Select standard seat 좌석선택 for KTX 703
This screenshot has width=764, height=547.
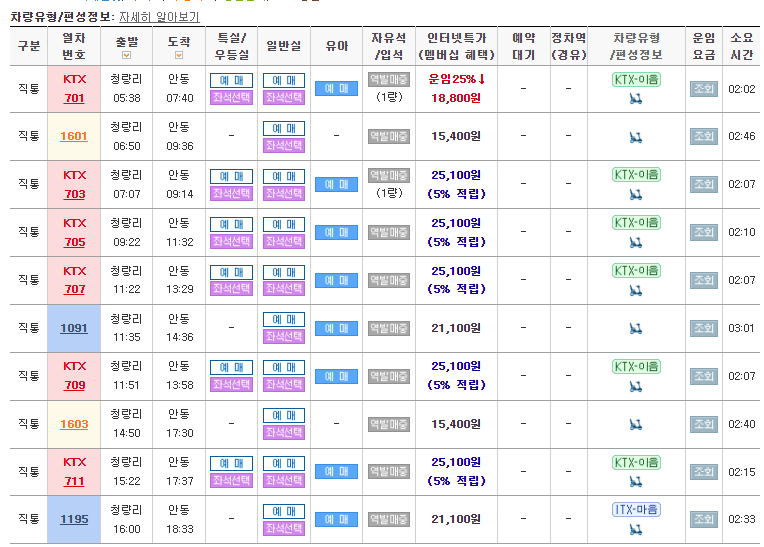pos(284,193)
